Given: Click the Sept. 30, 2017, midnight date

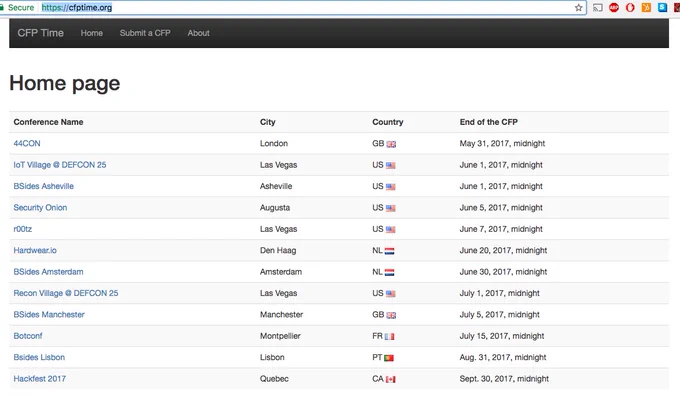Looking at the screenshot, I should click(504, 379).
